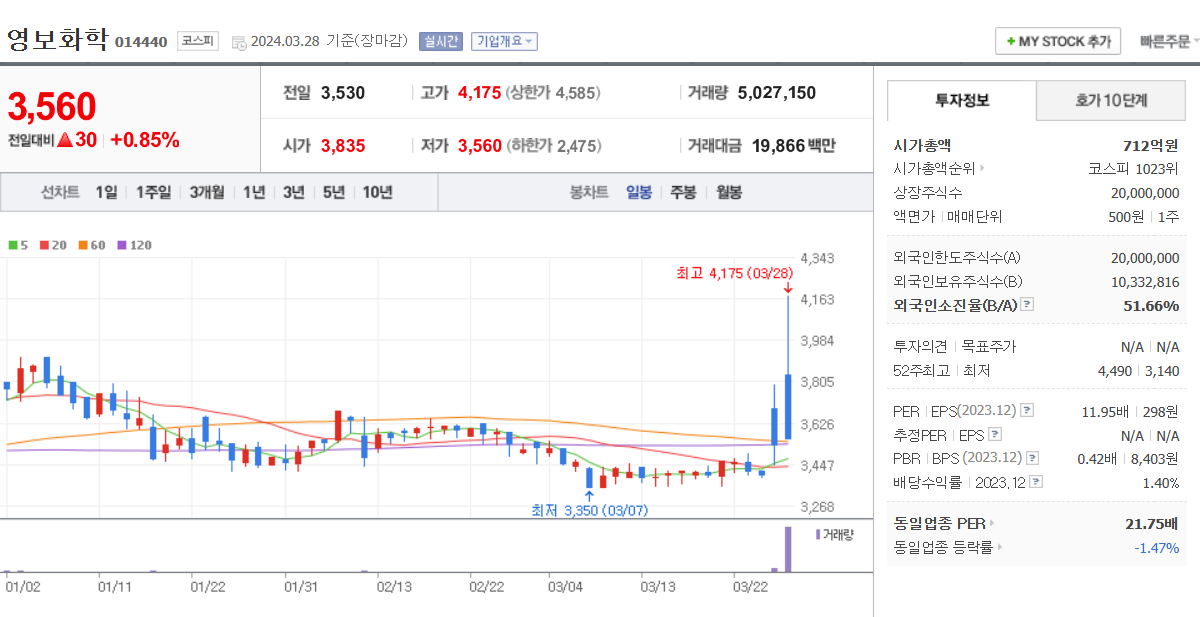Switch to the 투자정보 tab
Image resolution: width=1201 pixels, height=617 pixels.
(x=962, y=101)
